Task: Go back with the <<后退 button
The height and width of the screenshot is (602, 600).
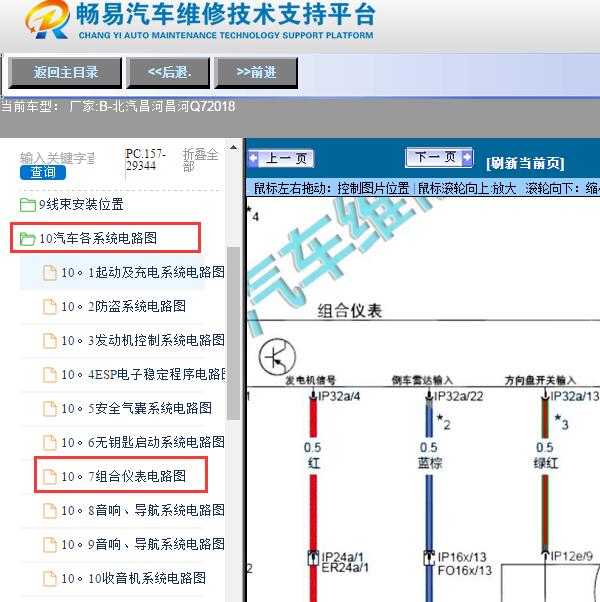Action: coord(169,72)
